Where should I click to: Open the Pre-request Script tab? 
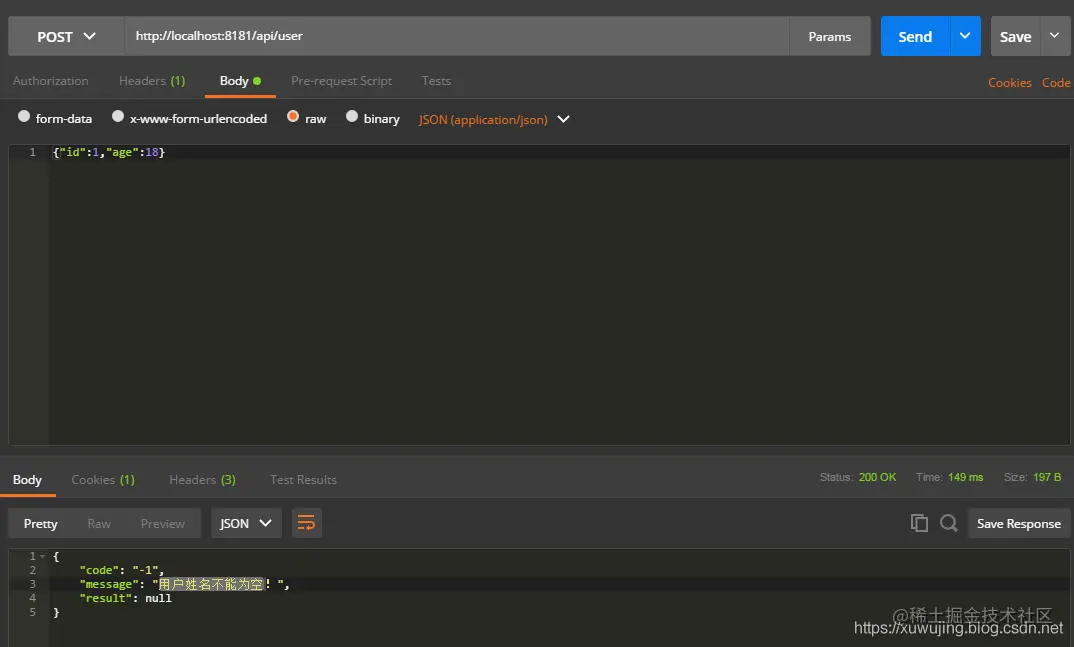[x=341, y=81]
